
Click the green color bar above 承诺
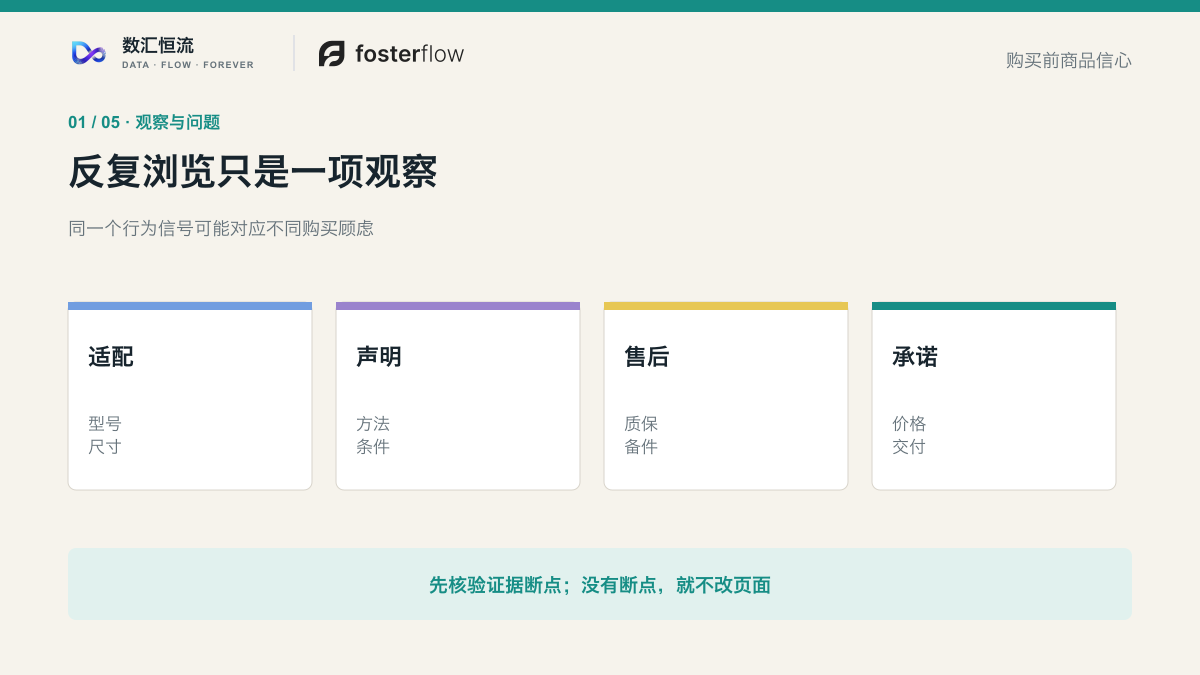coord(994,306)
